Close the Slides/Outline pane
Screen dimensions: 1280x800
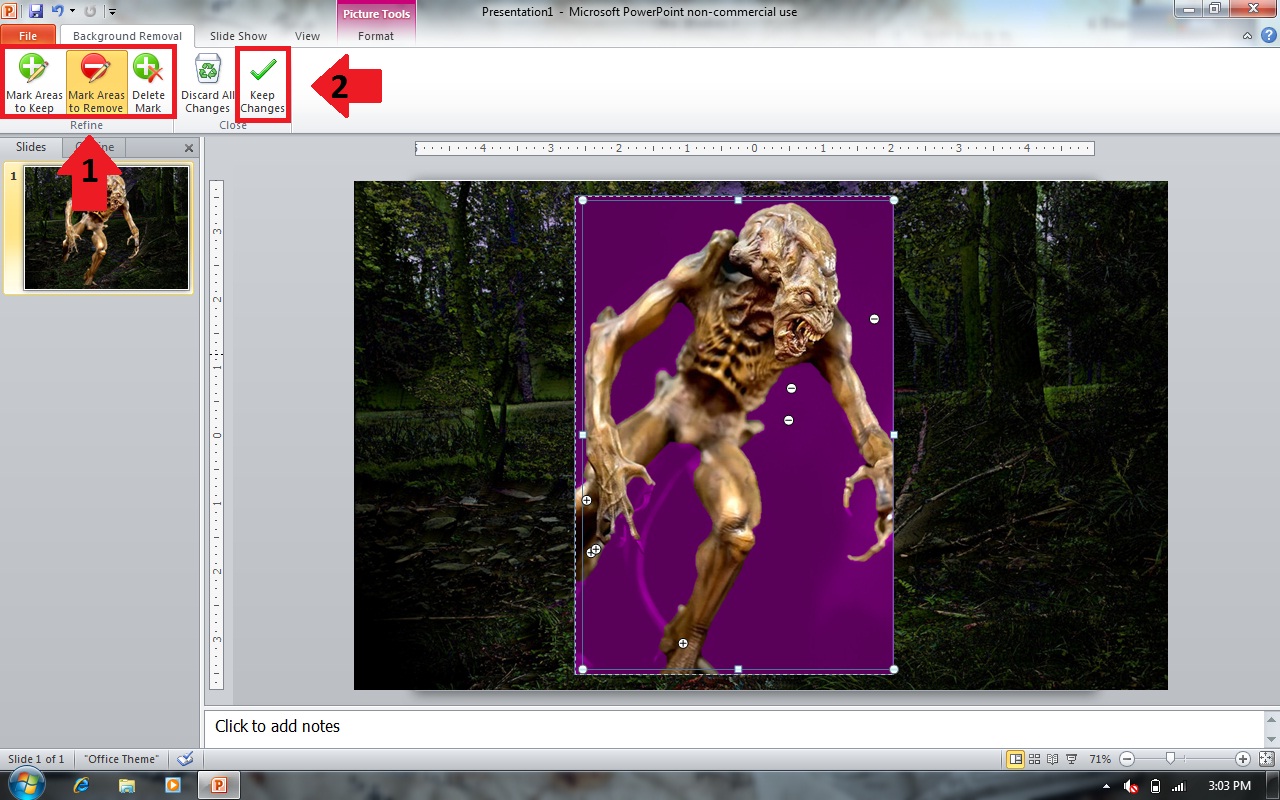pyautogui.click(x=189, y=148)
